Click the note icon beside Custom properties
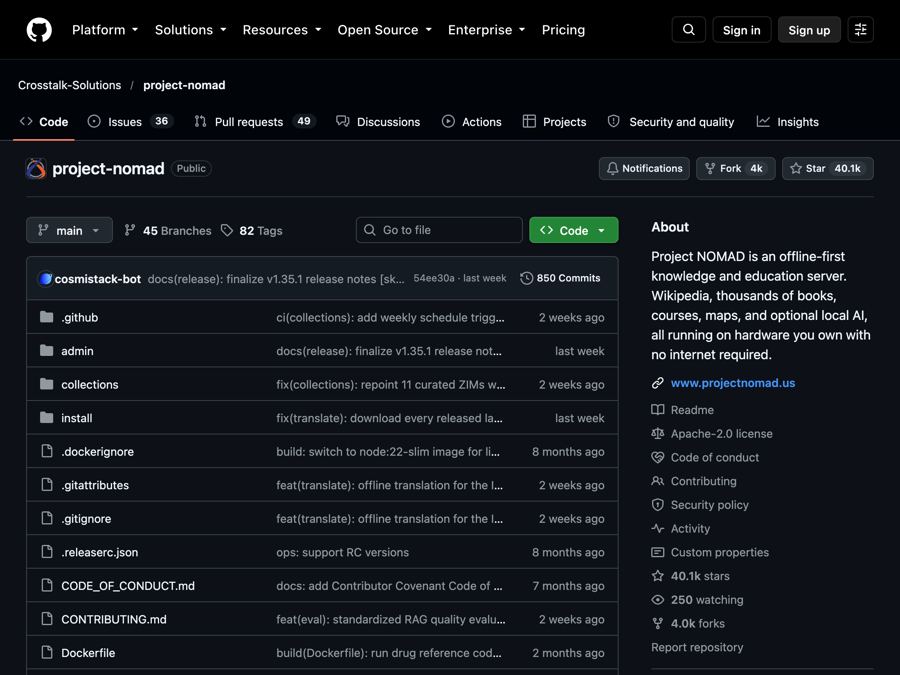This screenshot has width=900, height=675. point(658,552)
